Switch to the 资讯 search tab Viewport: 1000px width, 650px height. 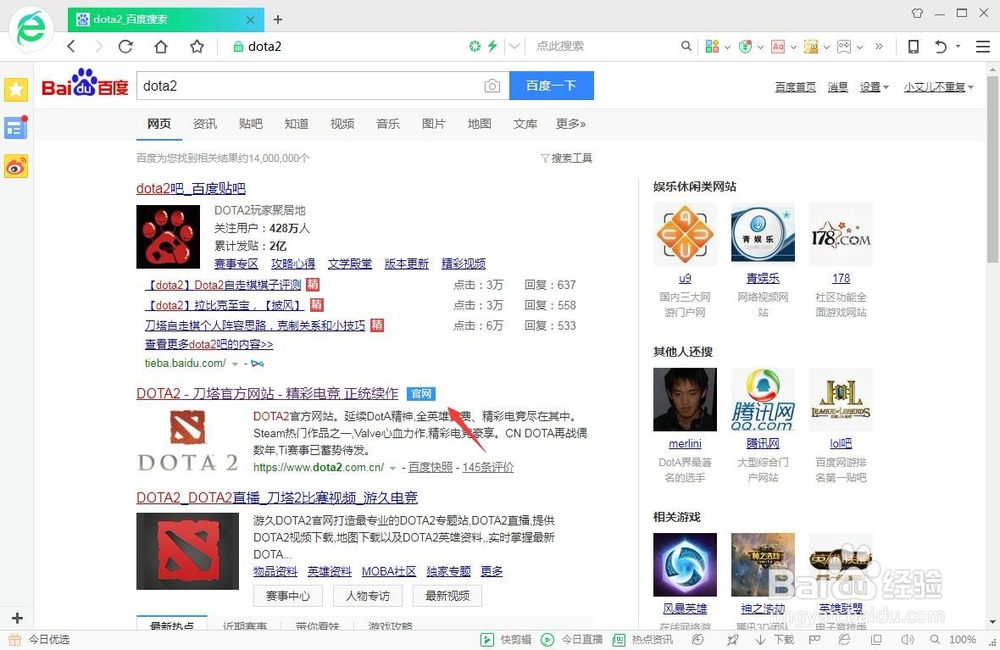point(205,124)
